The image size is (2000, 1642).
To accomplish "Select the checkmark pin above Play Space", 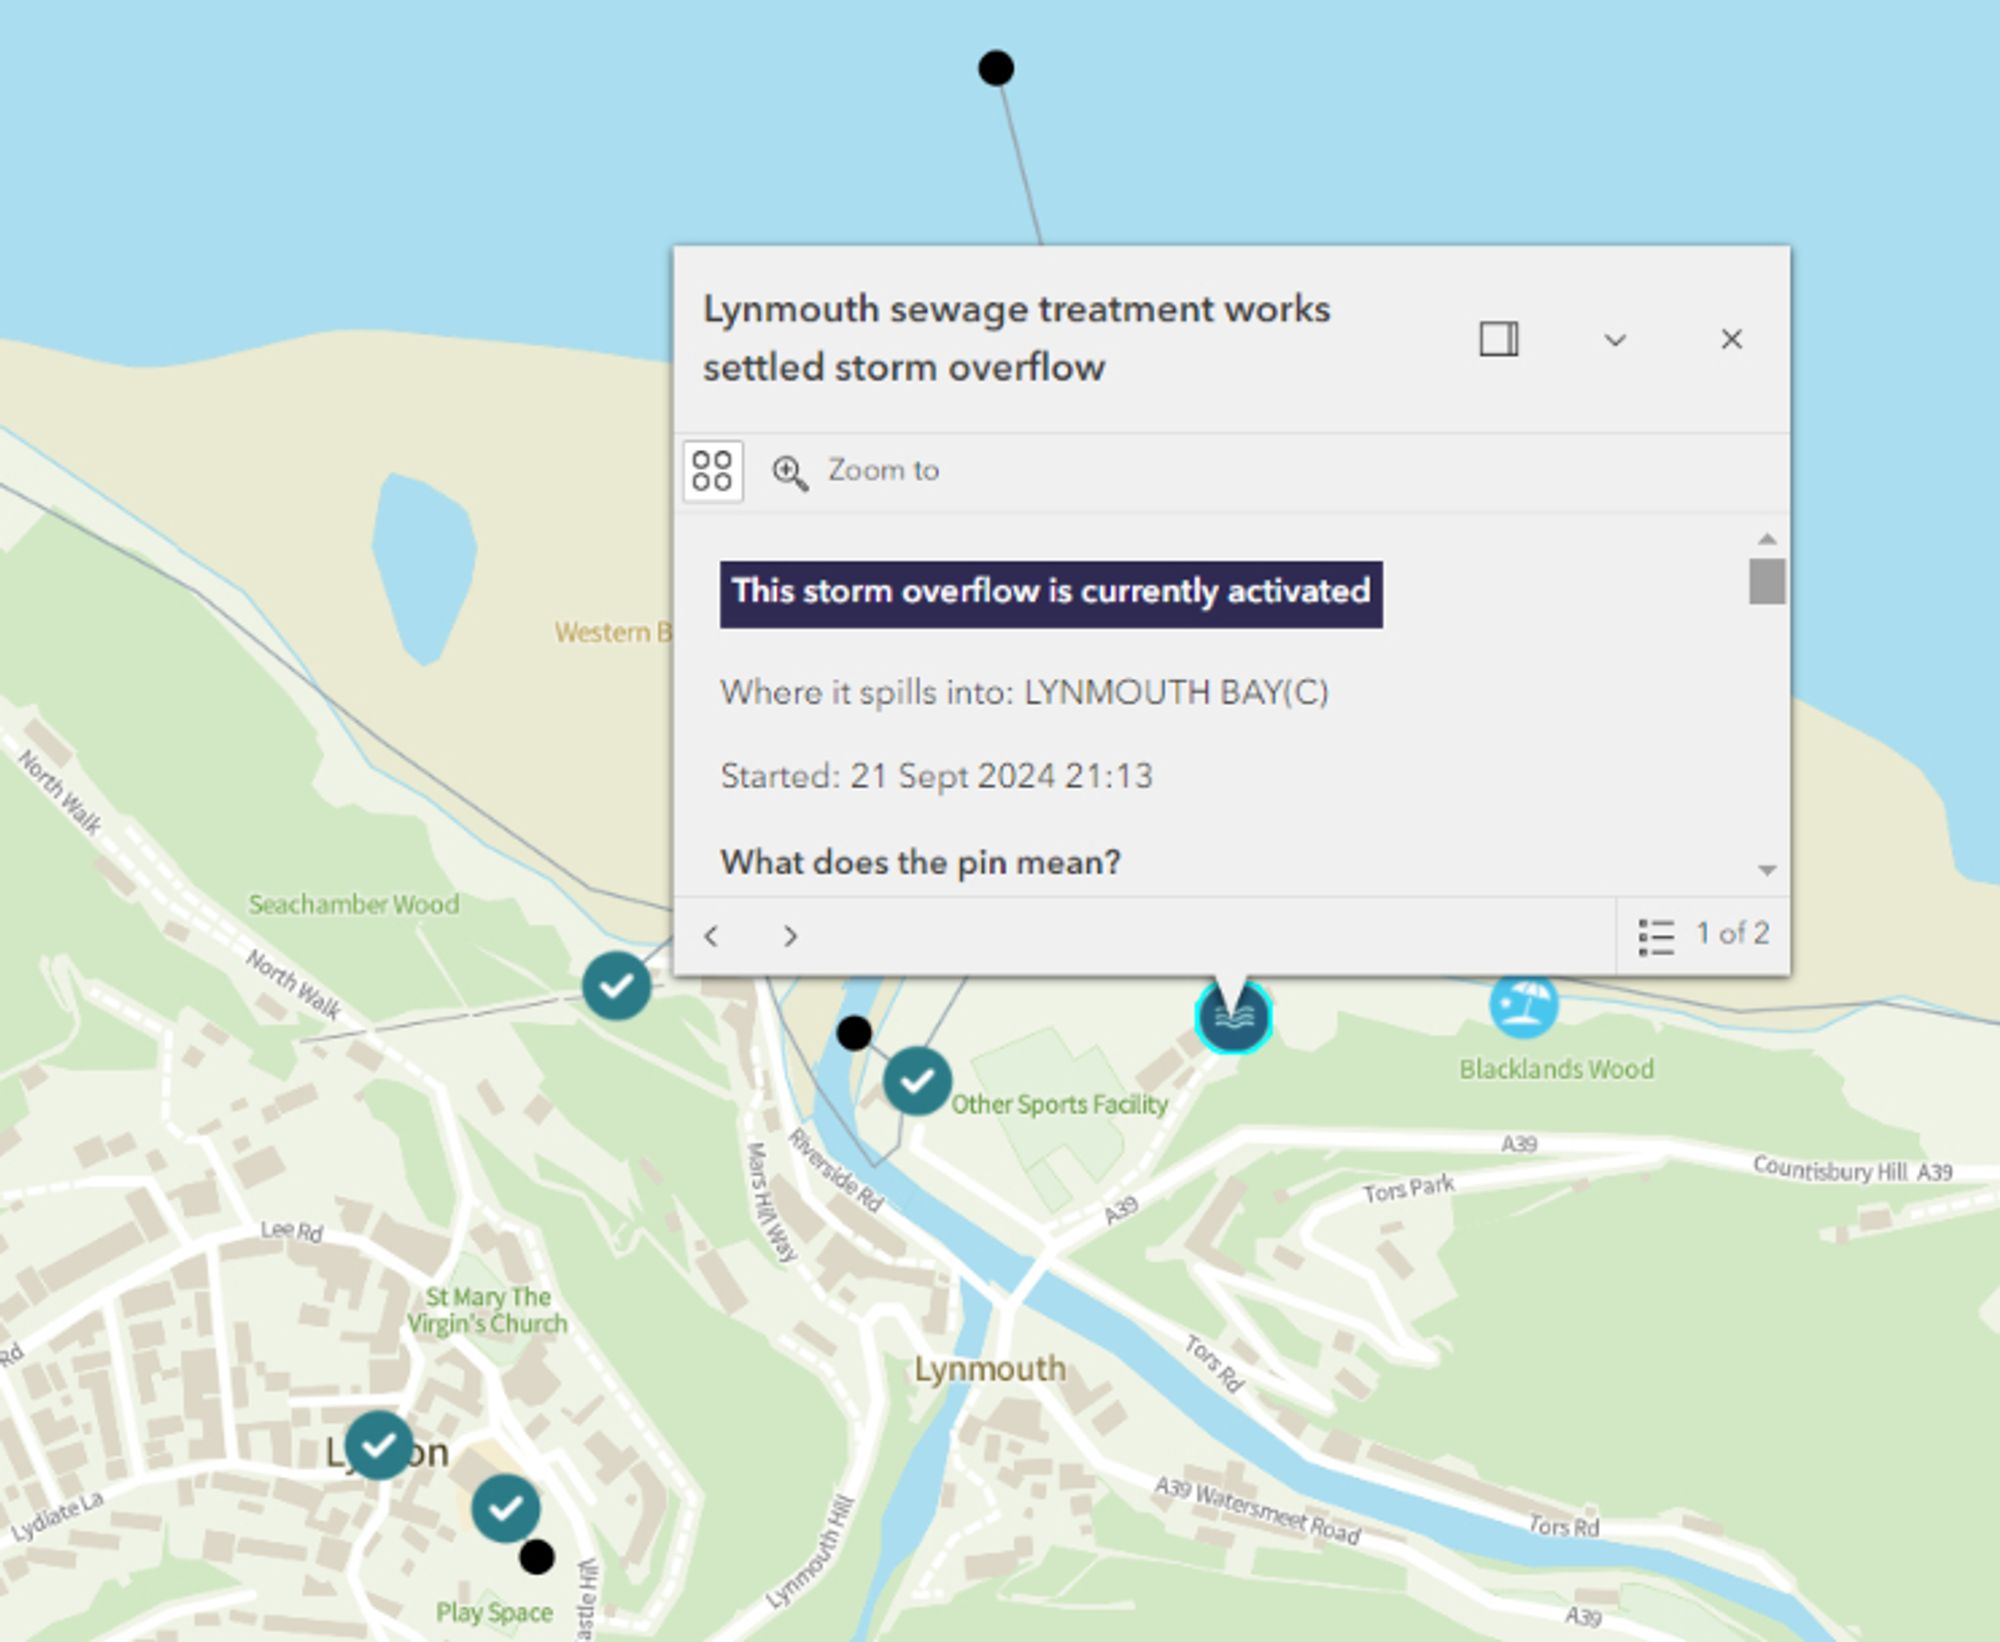I will pyautogui.click(x=505, y=1508).
